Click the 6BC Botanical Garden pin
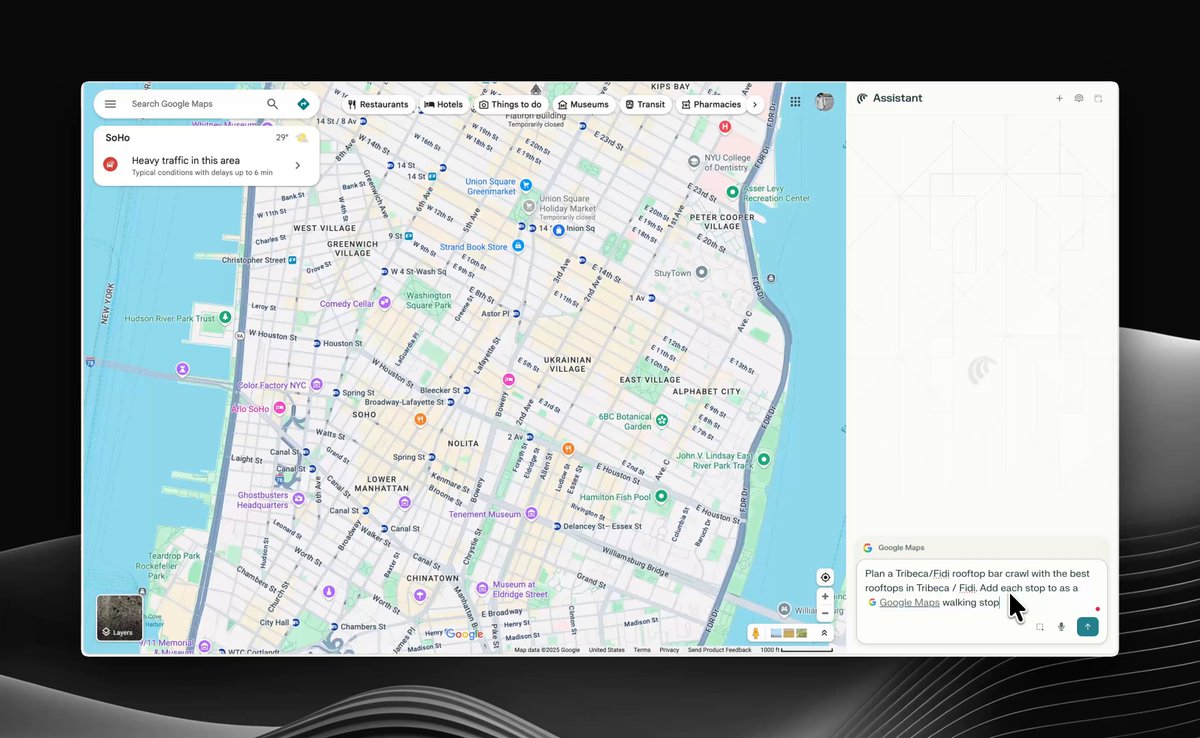 pyautogui.click(x=661, y=420)
